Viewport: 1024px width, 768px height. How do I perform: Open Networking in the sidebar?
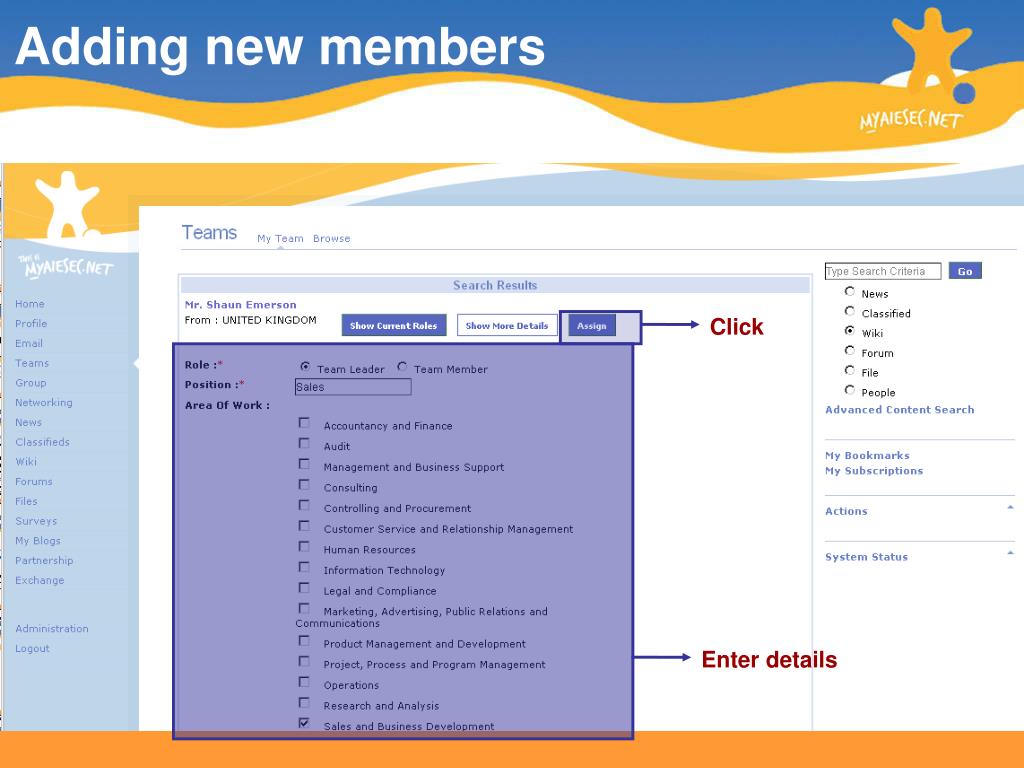pos(44,403)
